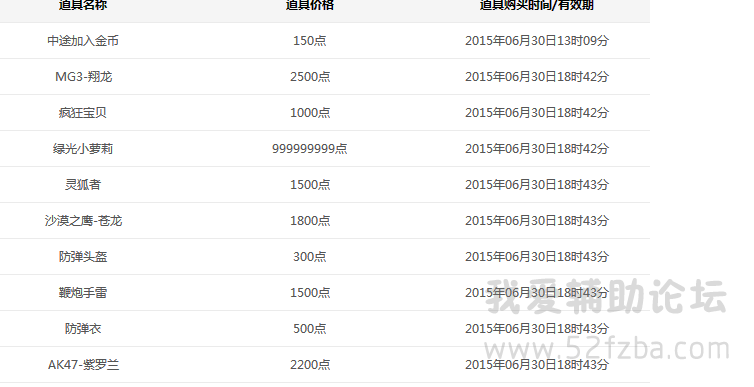Click the 道具购买时间/有效期 column header

[537, 5]
